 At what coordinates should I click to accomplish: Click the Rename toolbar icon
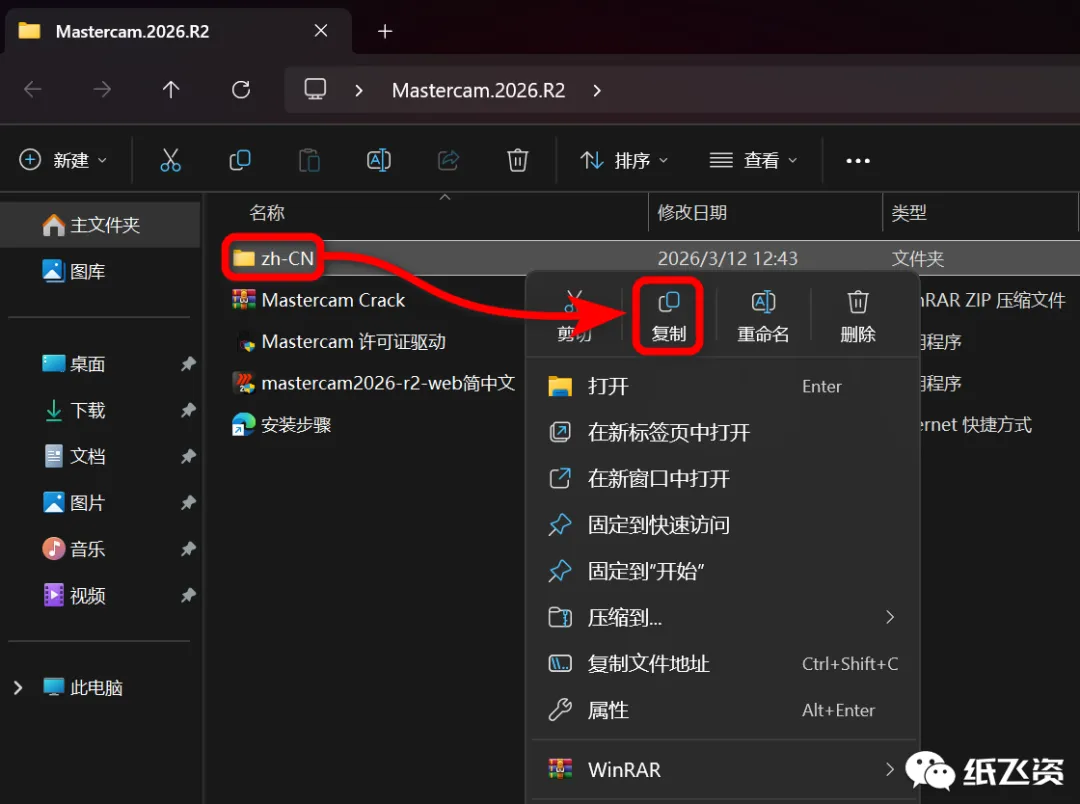[379, 161]
